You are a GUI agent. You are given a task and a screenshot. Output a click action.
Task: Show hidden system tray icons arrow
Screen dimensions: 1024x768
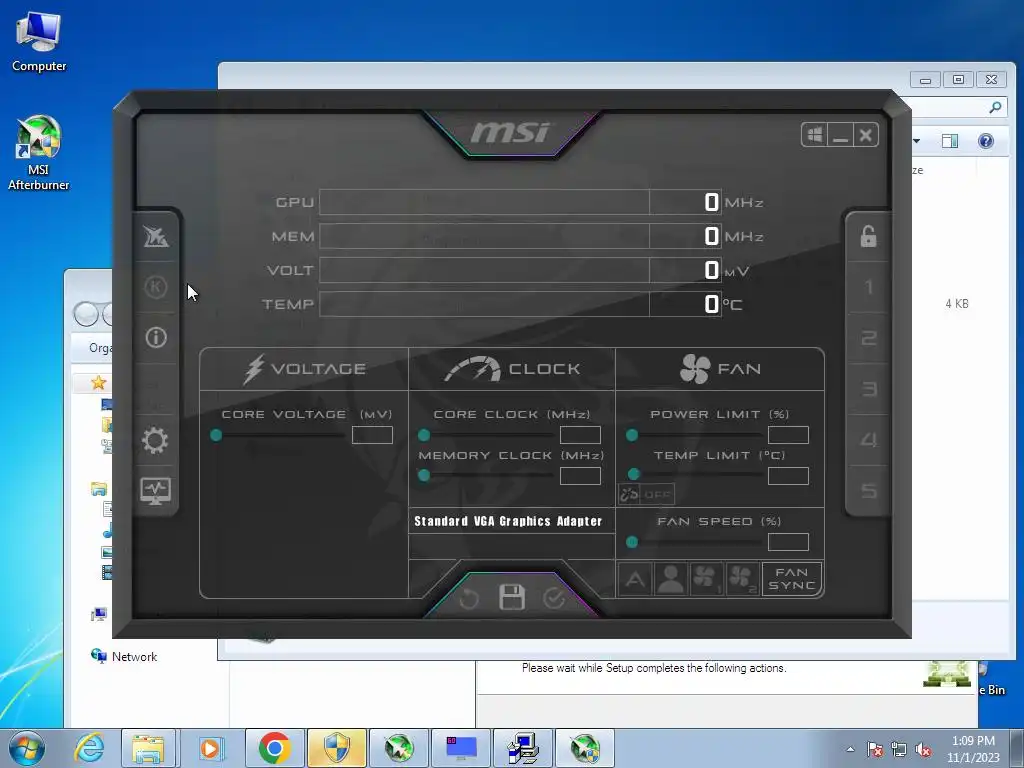(850, 749)
